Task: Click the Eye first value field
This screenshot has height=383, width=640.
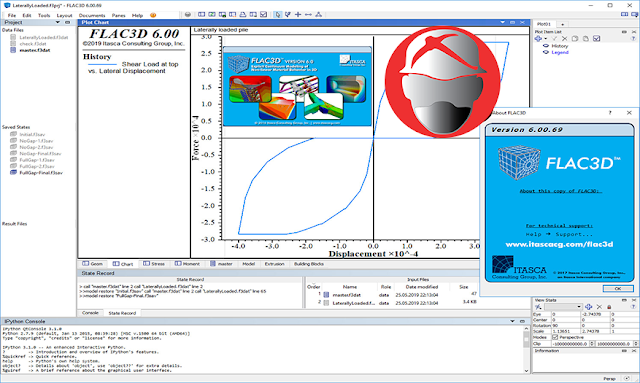Action: pyautogui.click(x=566, y=314)
